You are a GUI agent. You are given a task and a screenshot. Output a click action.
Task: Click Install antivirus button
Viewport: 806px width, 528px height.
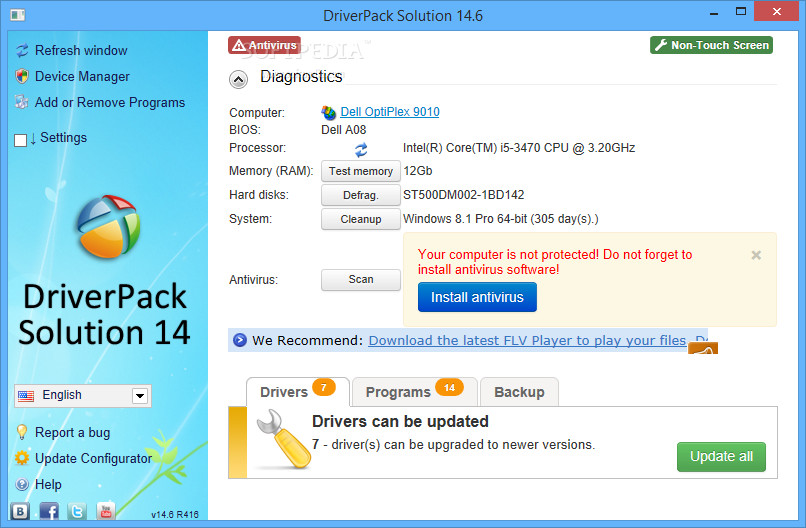coord(477,297)
